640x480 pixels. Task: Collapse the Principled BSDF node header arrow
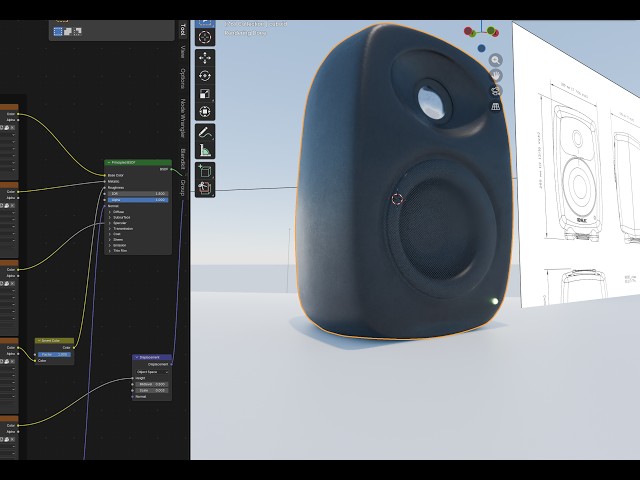click(108, 162)
